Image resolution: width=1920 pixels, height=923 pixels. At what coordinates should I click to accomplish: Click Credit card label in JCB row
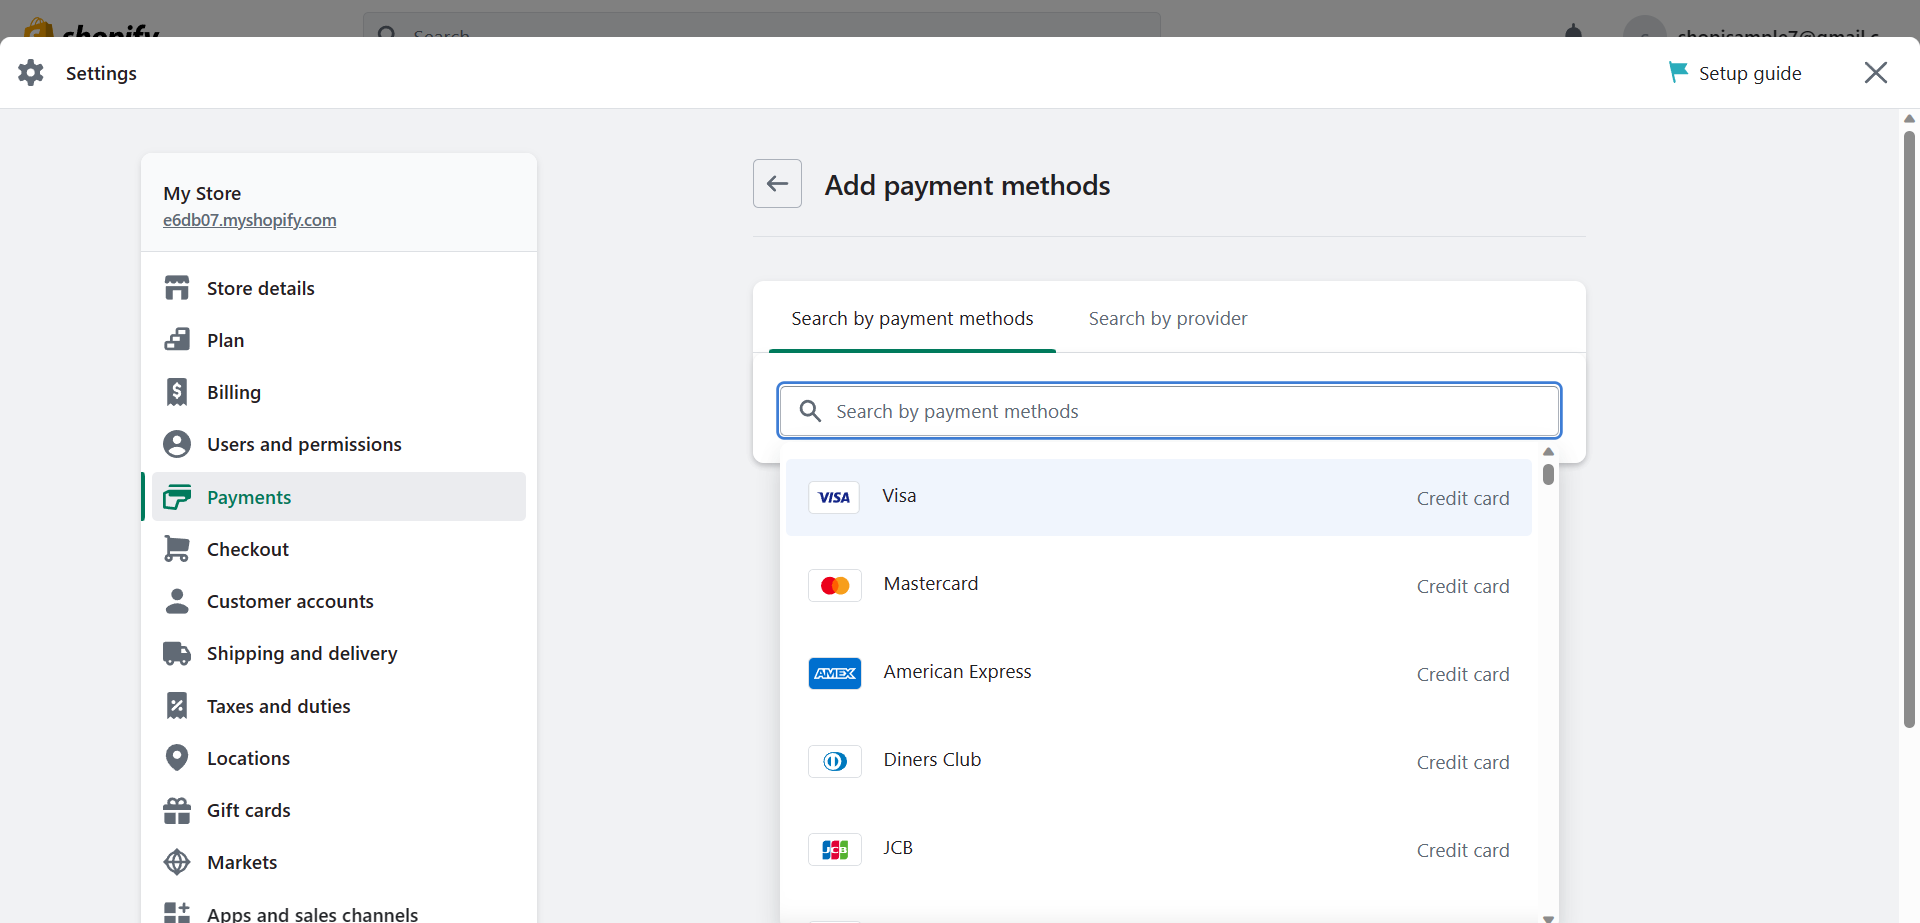click(1463, 850)
